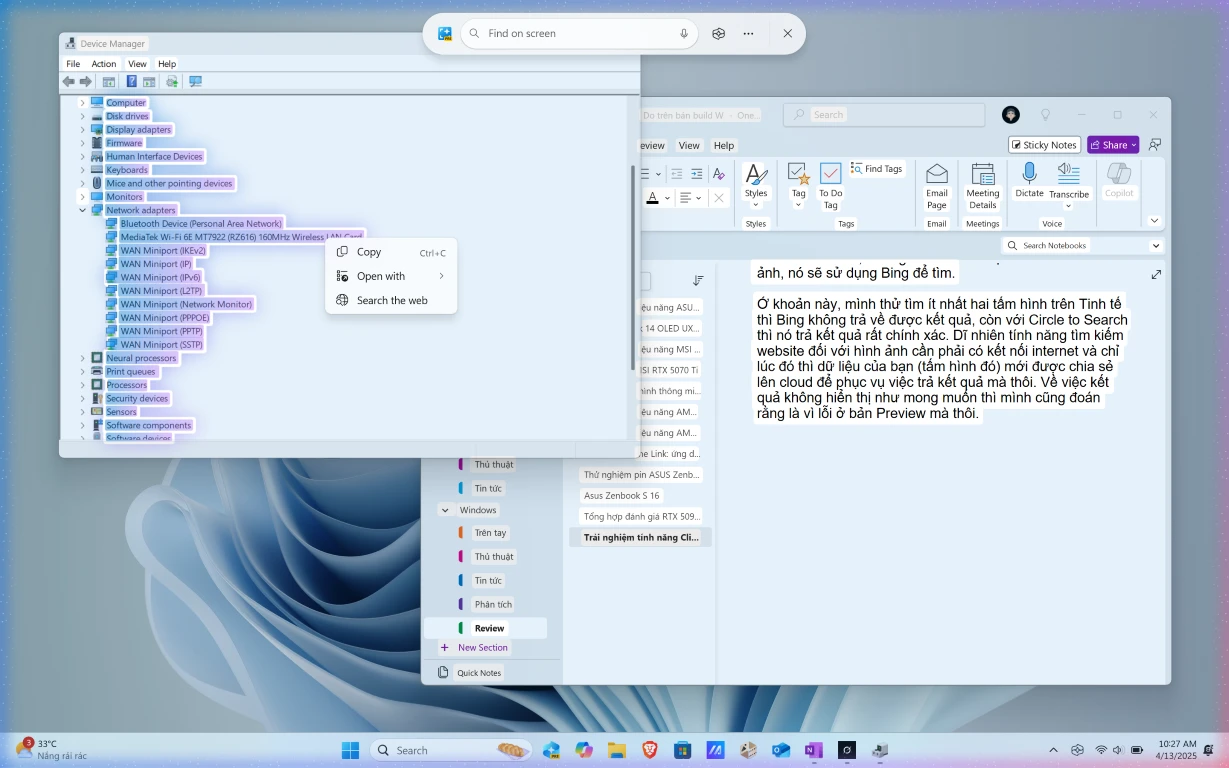This screenshot has height=768, width=1229.
Task: Start Dictate with the microphone icon
Action: [1029, 174]
